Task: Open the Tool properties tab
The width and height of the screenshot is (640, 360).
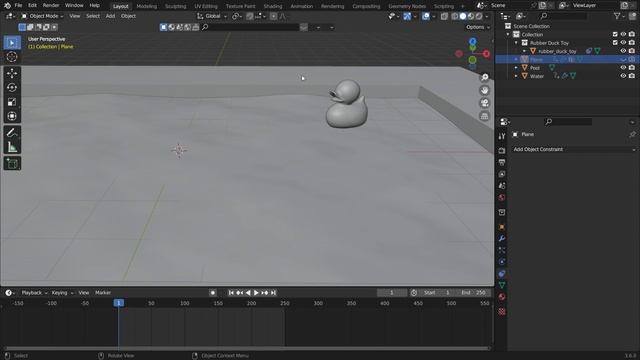Action: click(502, 136)
